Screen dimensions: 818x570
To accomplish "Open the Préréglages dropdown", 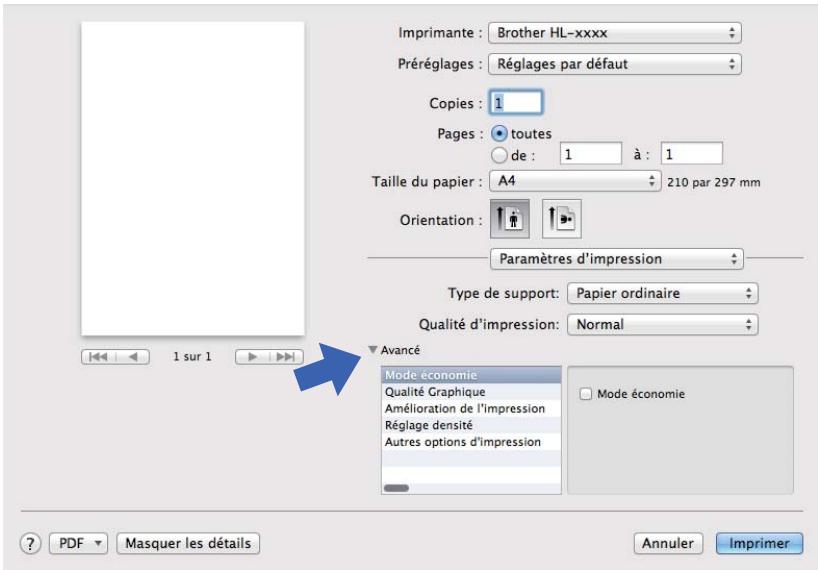I will pos(615,64).
